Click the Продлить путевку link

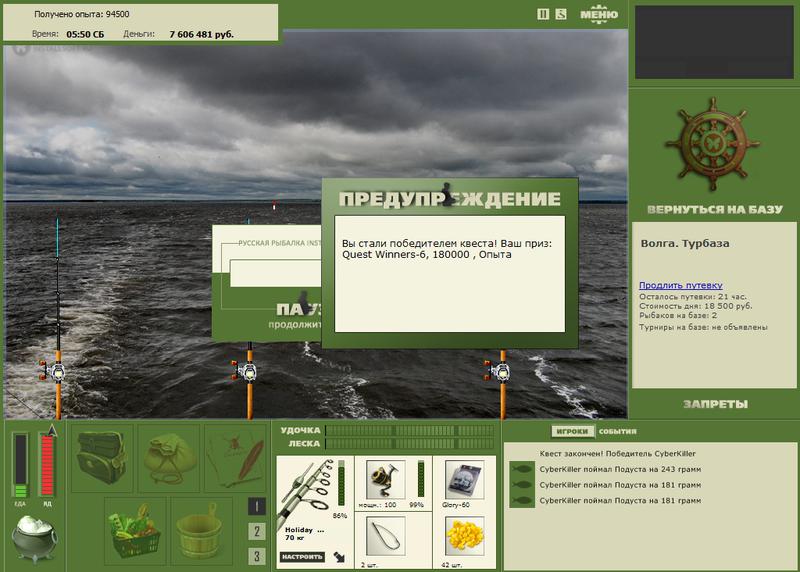click(681, 285)
